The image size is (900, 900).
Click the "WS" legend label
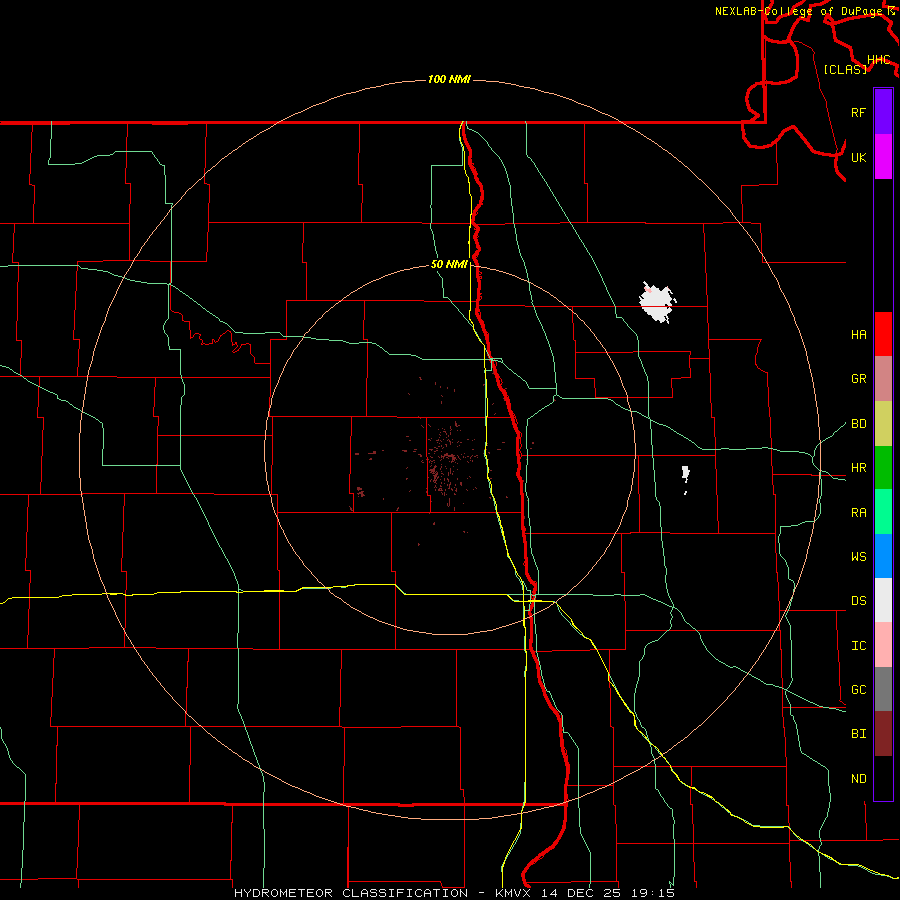pos(858,556)
